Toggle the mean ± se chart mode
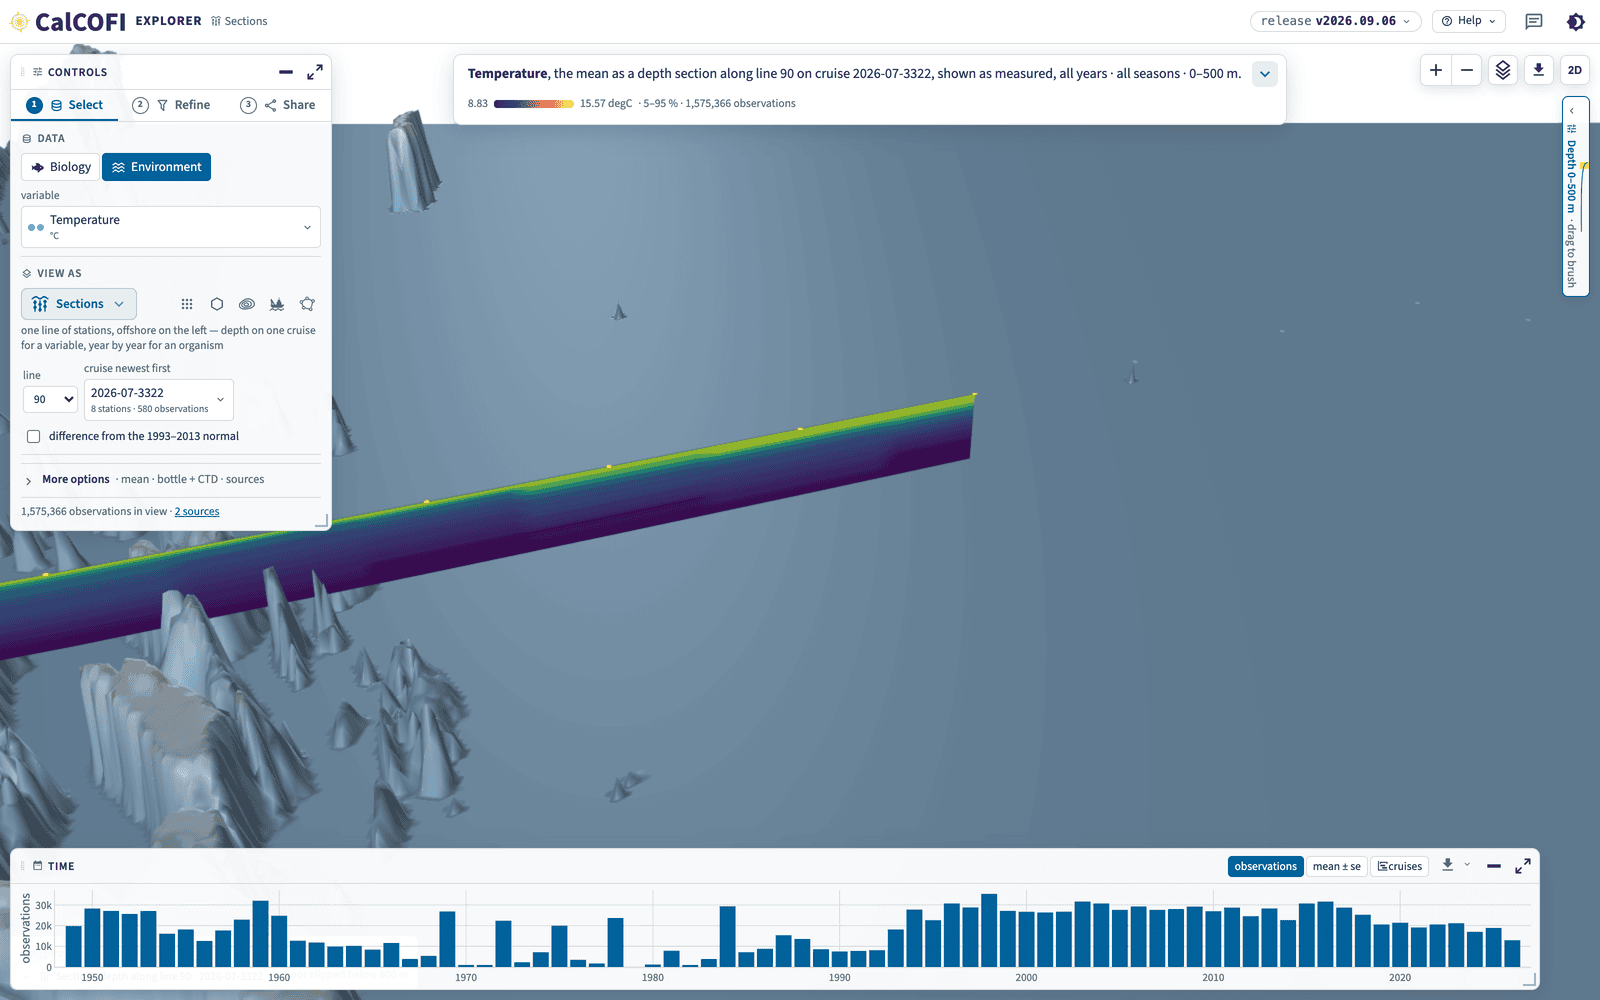The width and height of the screenshot is (1600, 1000). click(1337, 866)
